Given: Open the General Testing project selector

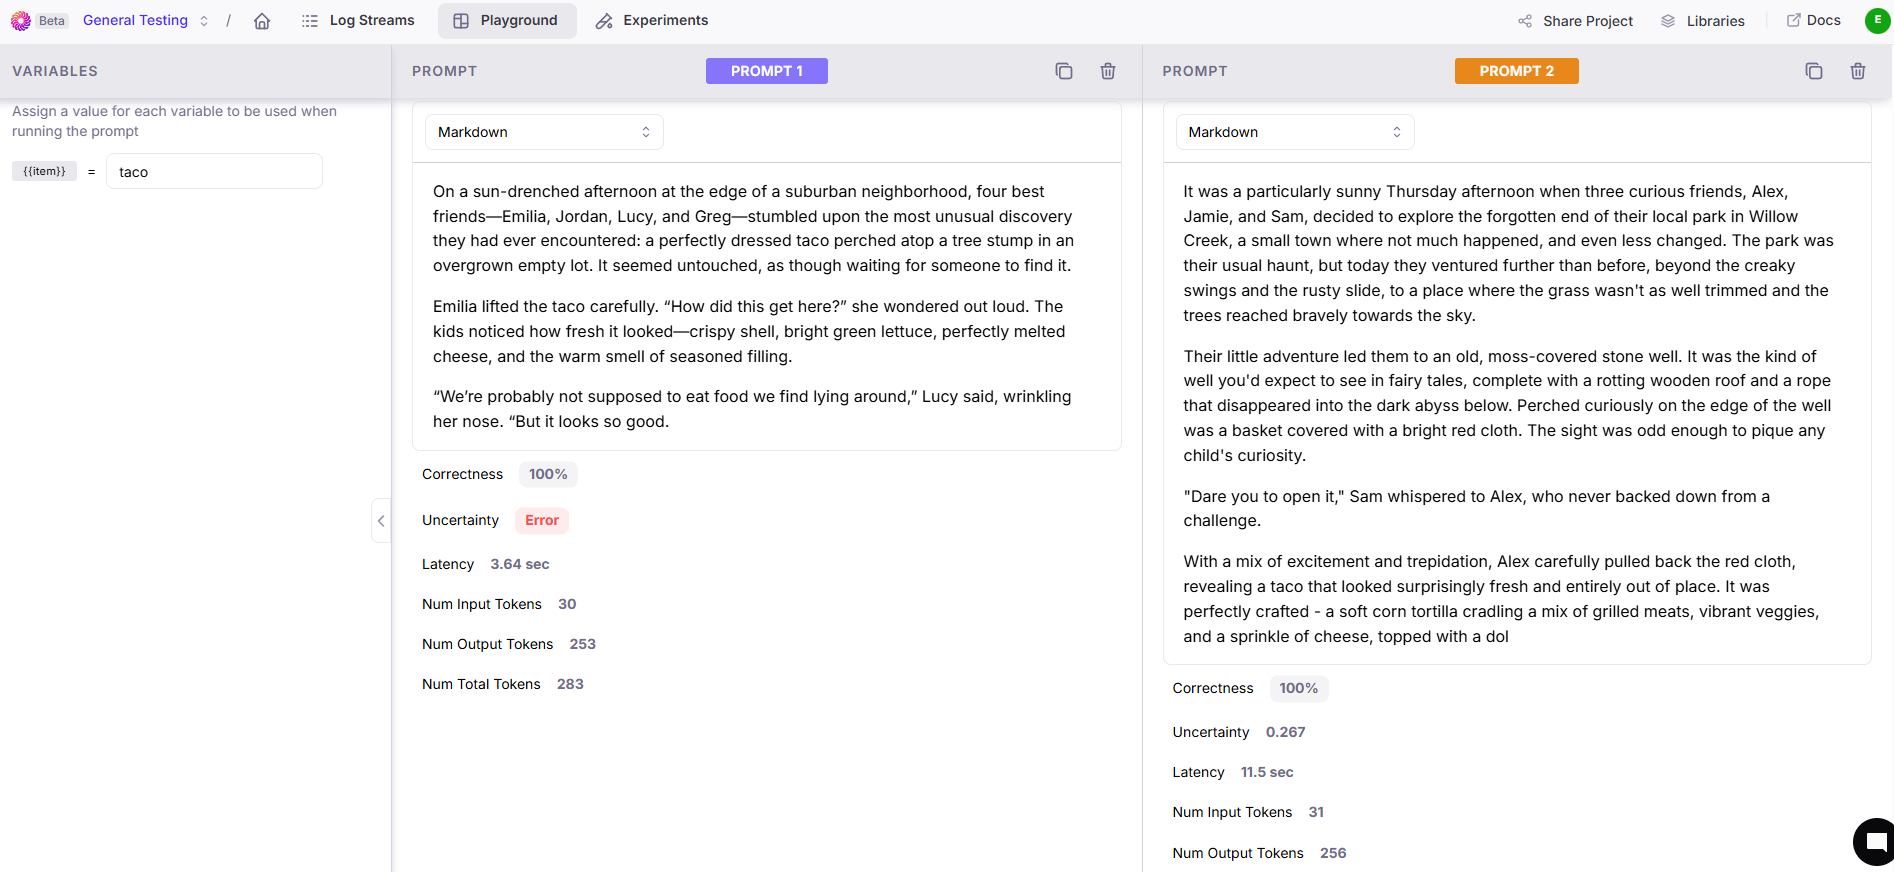Looking at the screenshot, I should point(146,20).
